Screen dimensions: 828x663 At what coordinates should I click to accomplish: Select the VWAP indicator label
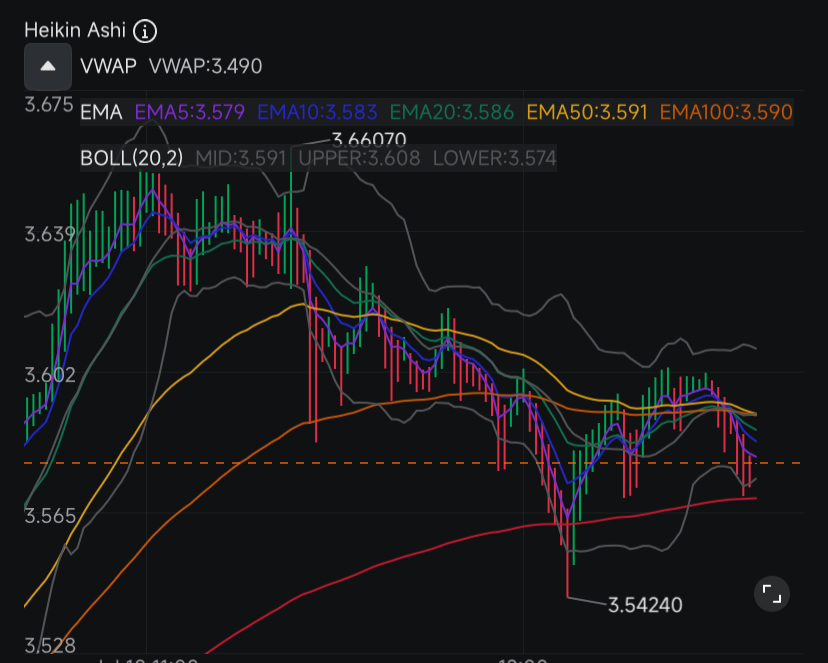tap(108, 67)
